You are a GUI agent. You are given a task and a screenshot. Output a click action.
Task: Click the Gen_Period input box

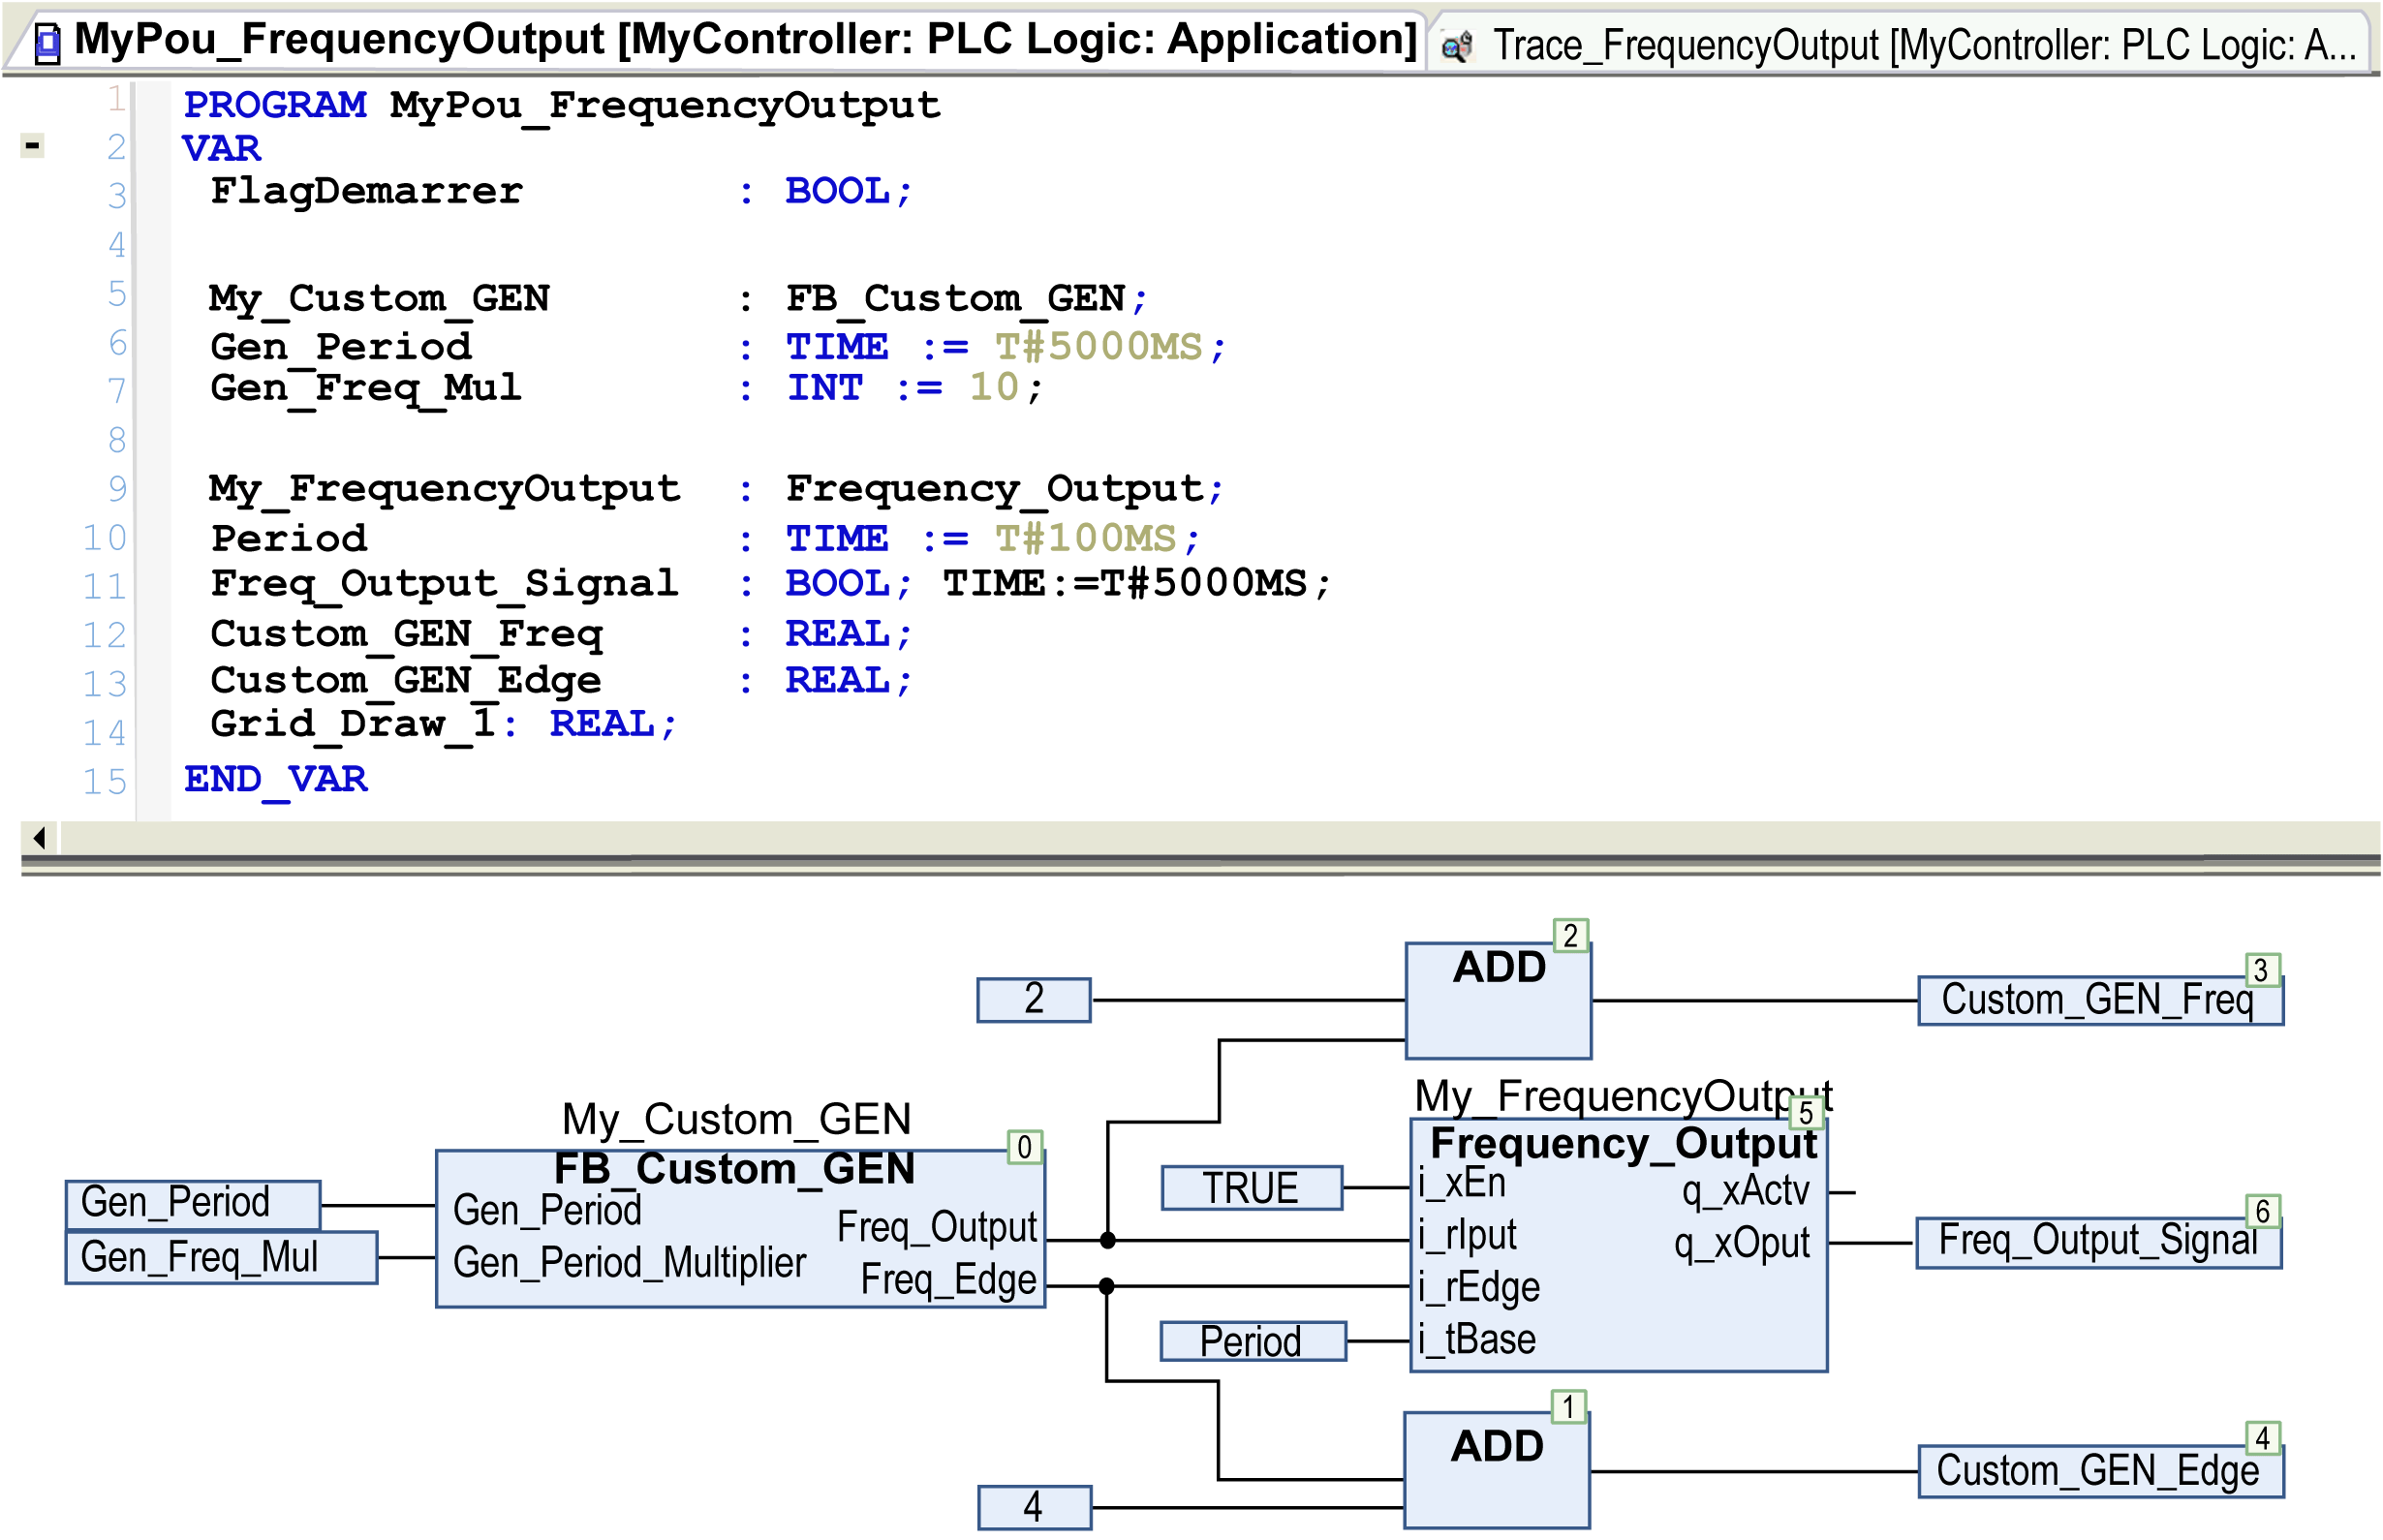193,1203
